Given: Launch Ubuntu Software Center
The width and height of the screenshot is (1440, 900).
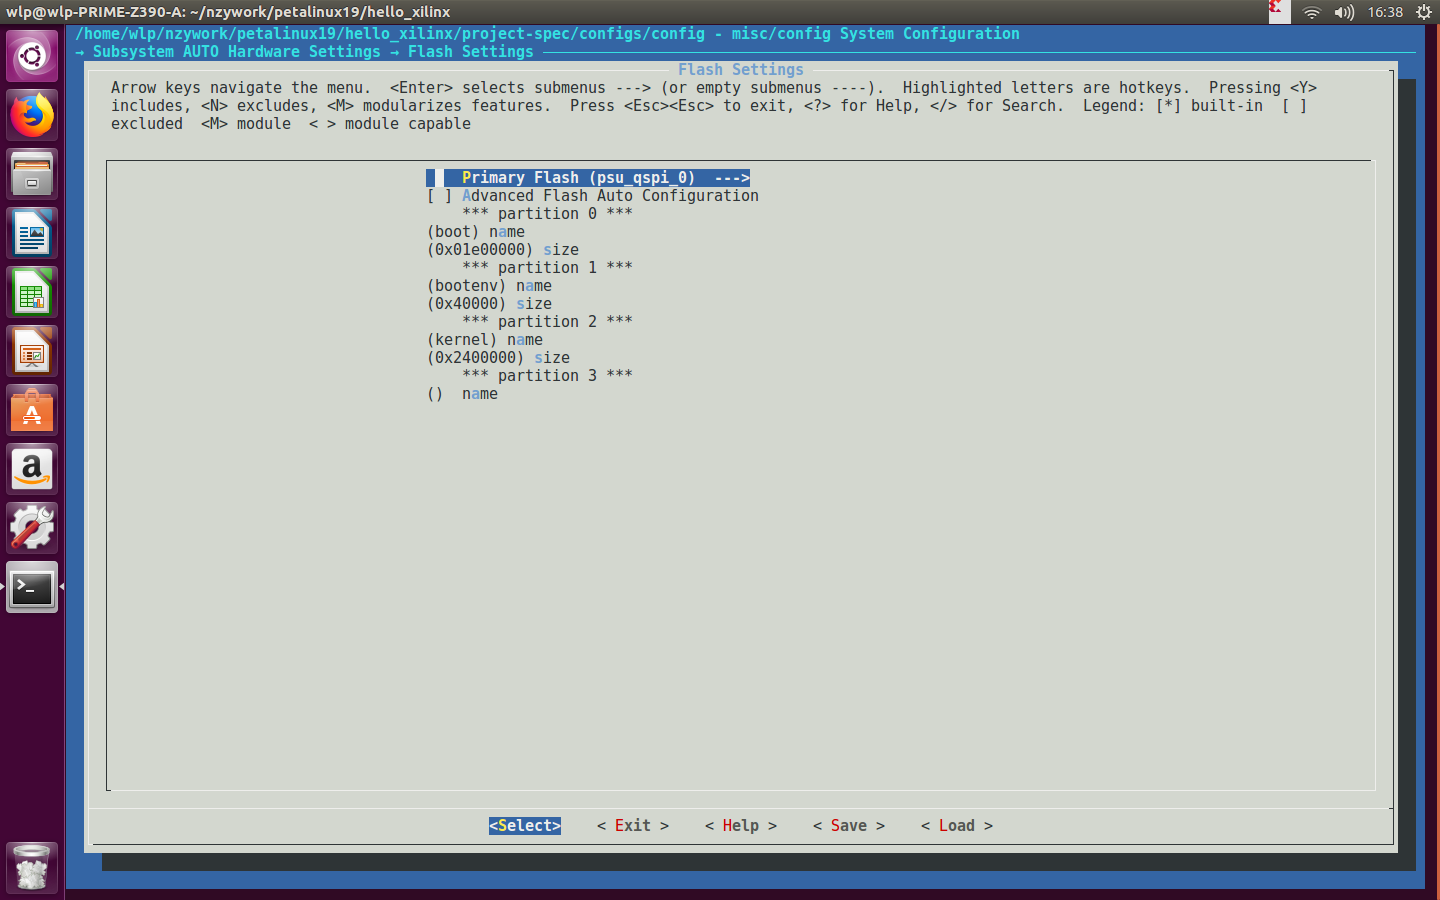Looking at the screenshot, I should [x=31, y=409].
